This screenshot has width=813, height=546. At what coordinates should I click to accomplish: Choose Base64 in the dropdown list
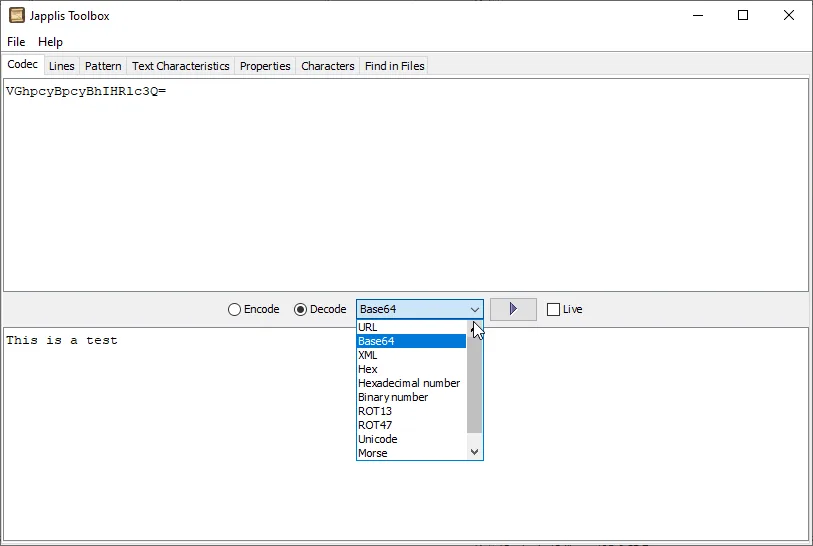(412, 341)
